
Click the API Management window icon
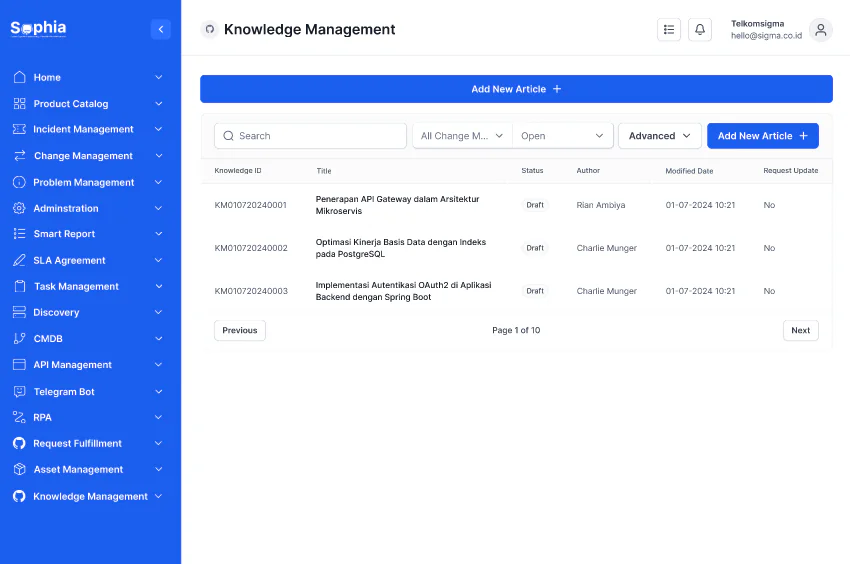[20, 364]
